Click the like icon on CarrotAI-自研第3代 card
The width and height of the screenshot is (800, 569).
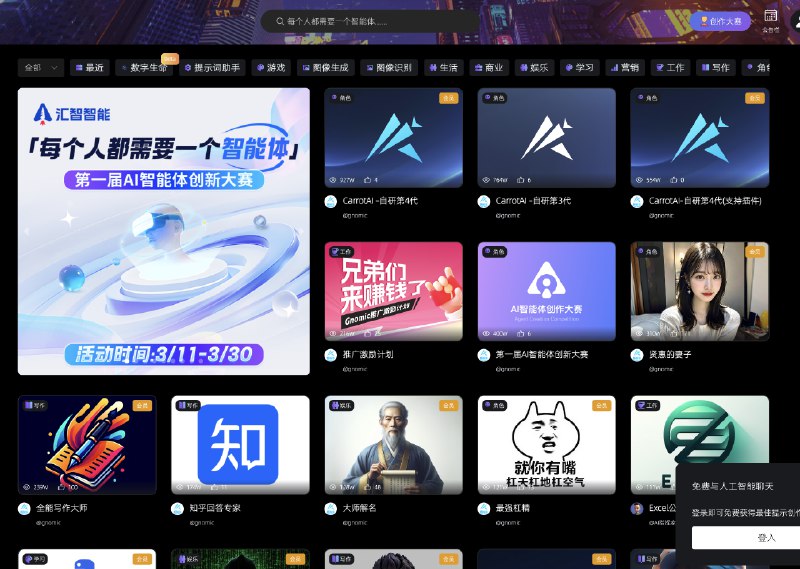(520, 180)
